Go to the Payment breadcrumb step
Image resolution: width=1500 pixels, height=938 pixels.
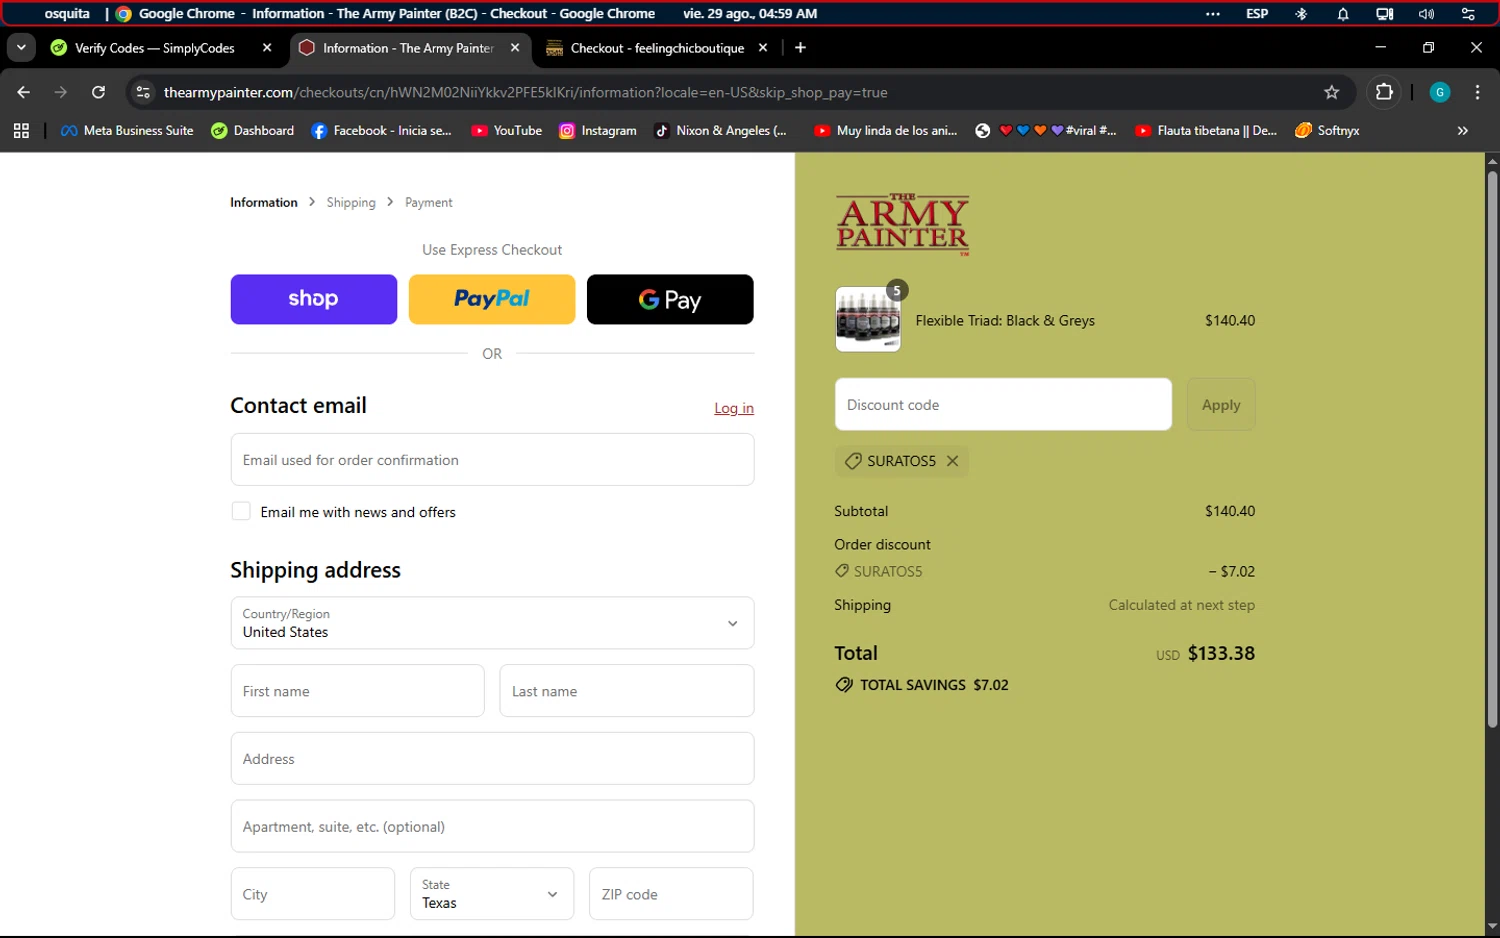tap(429, 202)
